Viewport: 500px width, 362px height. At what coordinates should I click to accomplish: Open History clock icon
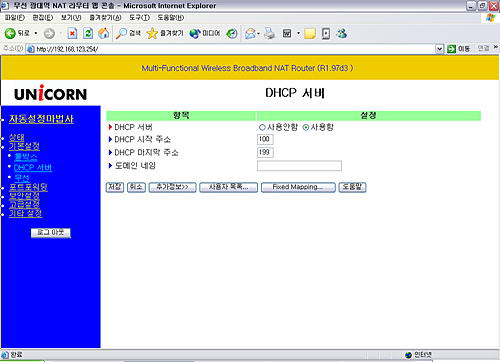click(232, 33)
